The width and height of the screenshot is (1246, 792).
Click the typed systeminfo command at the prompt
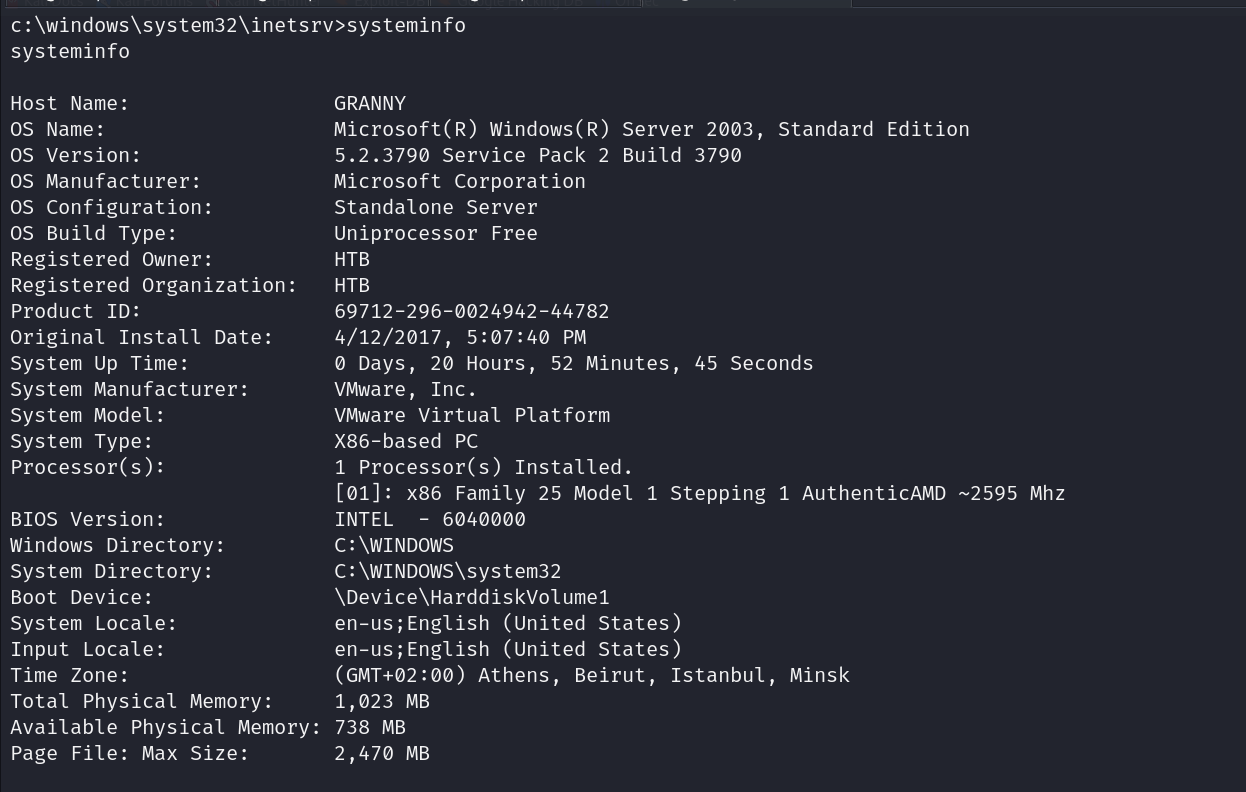click(405, 25)
